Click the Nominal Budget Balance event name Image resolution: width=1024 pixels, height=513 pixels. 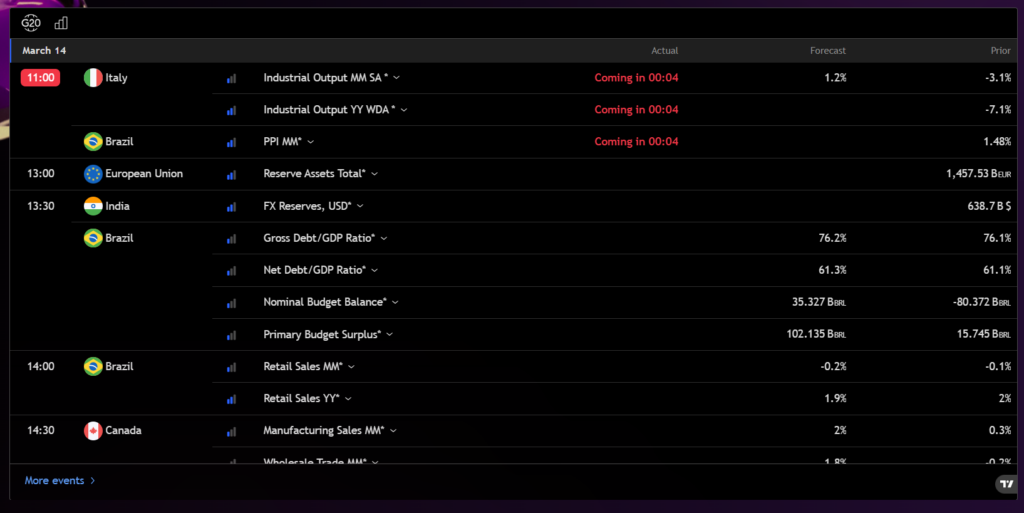tap(324, 302)
